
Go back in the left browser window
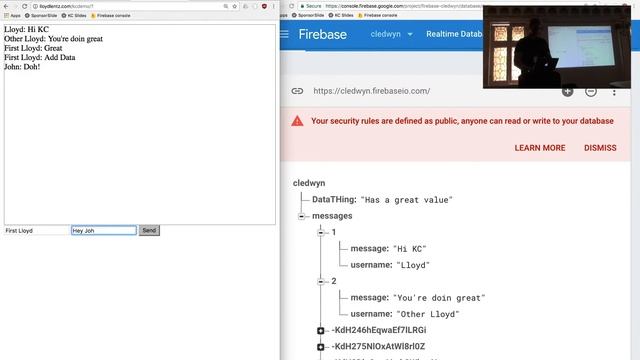6,7
